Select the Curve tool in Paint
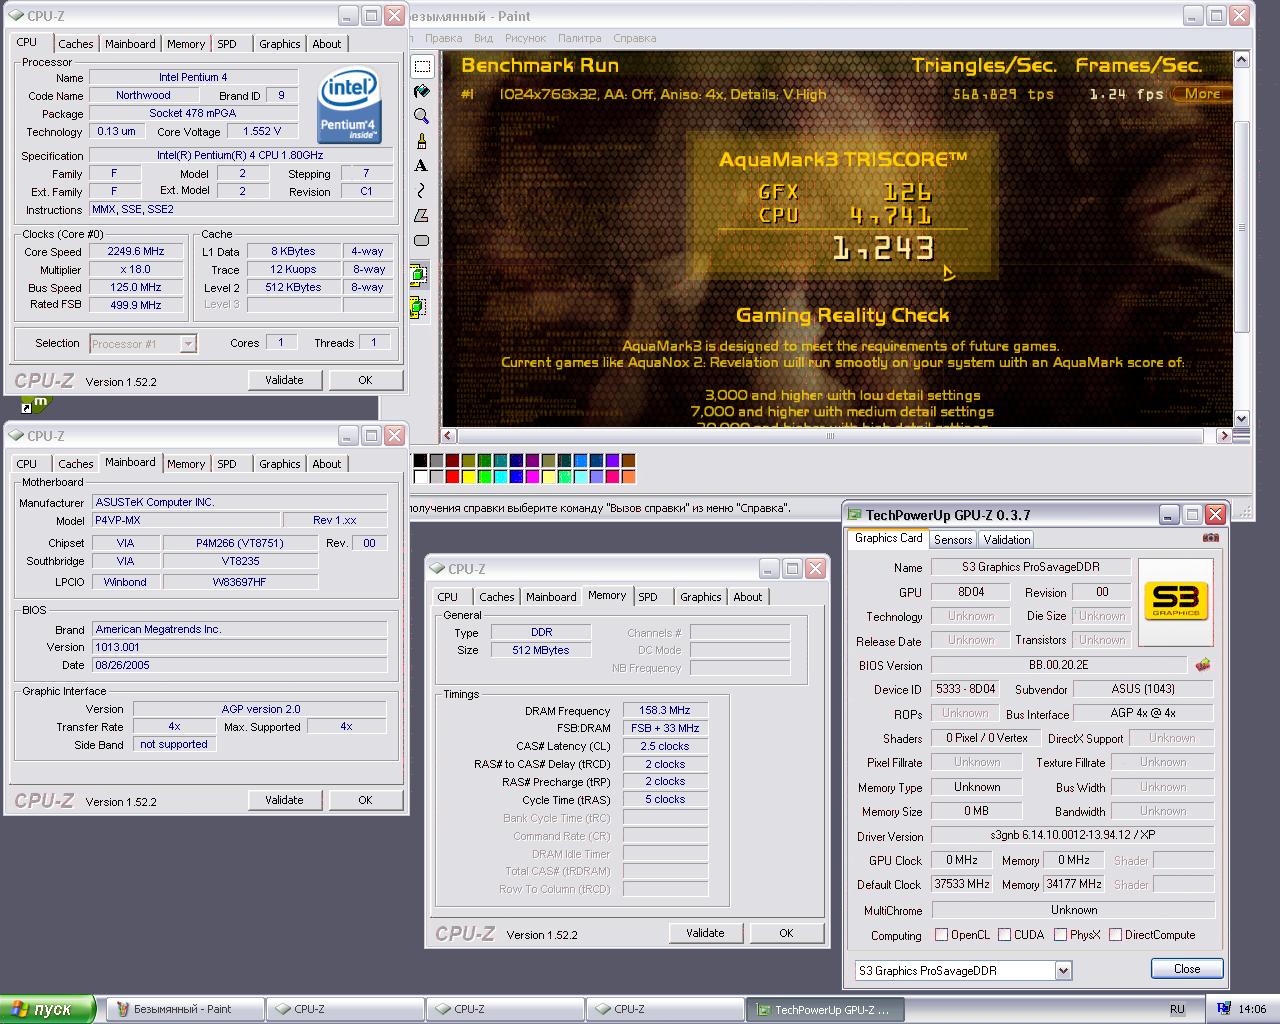Screen dimensions: 1280x1024 pos(422,191)
